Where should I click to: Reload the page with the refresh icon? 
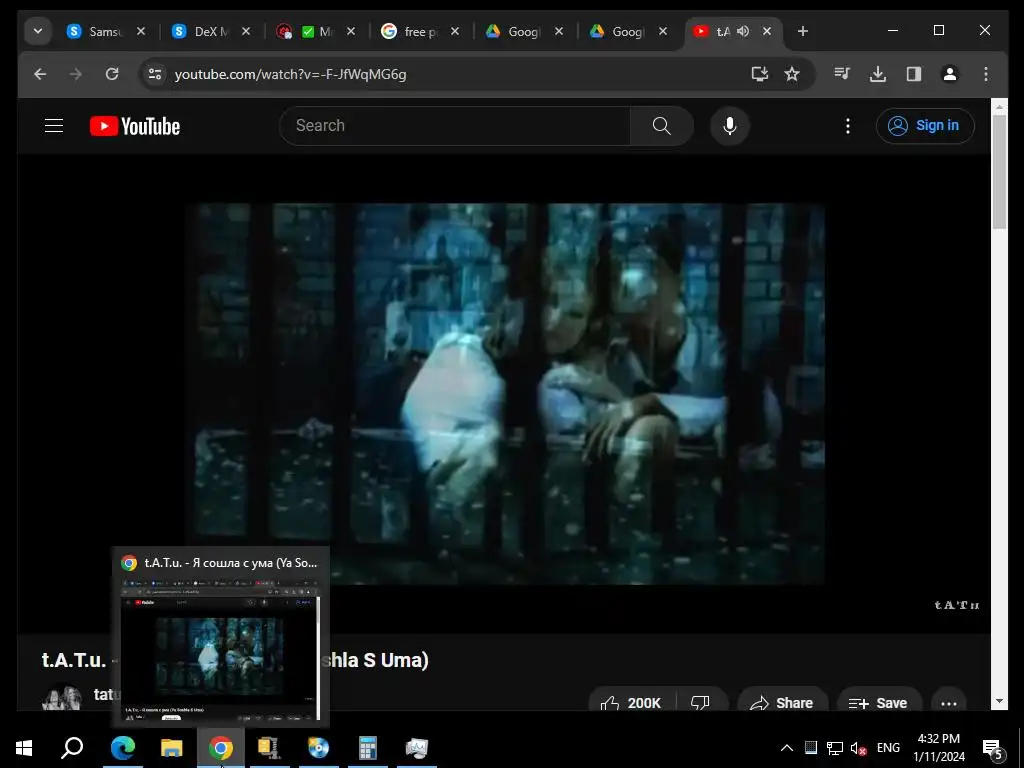click(x=112, y=74)
